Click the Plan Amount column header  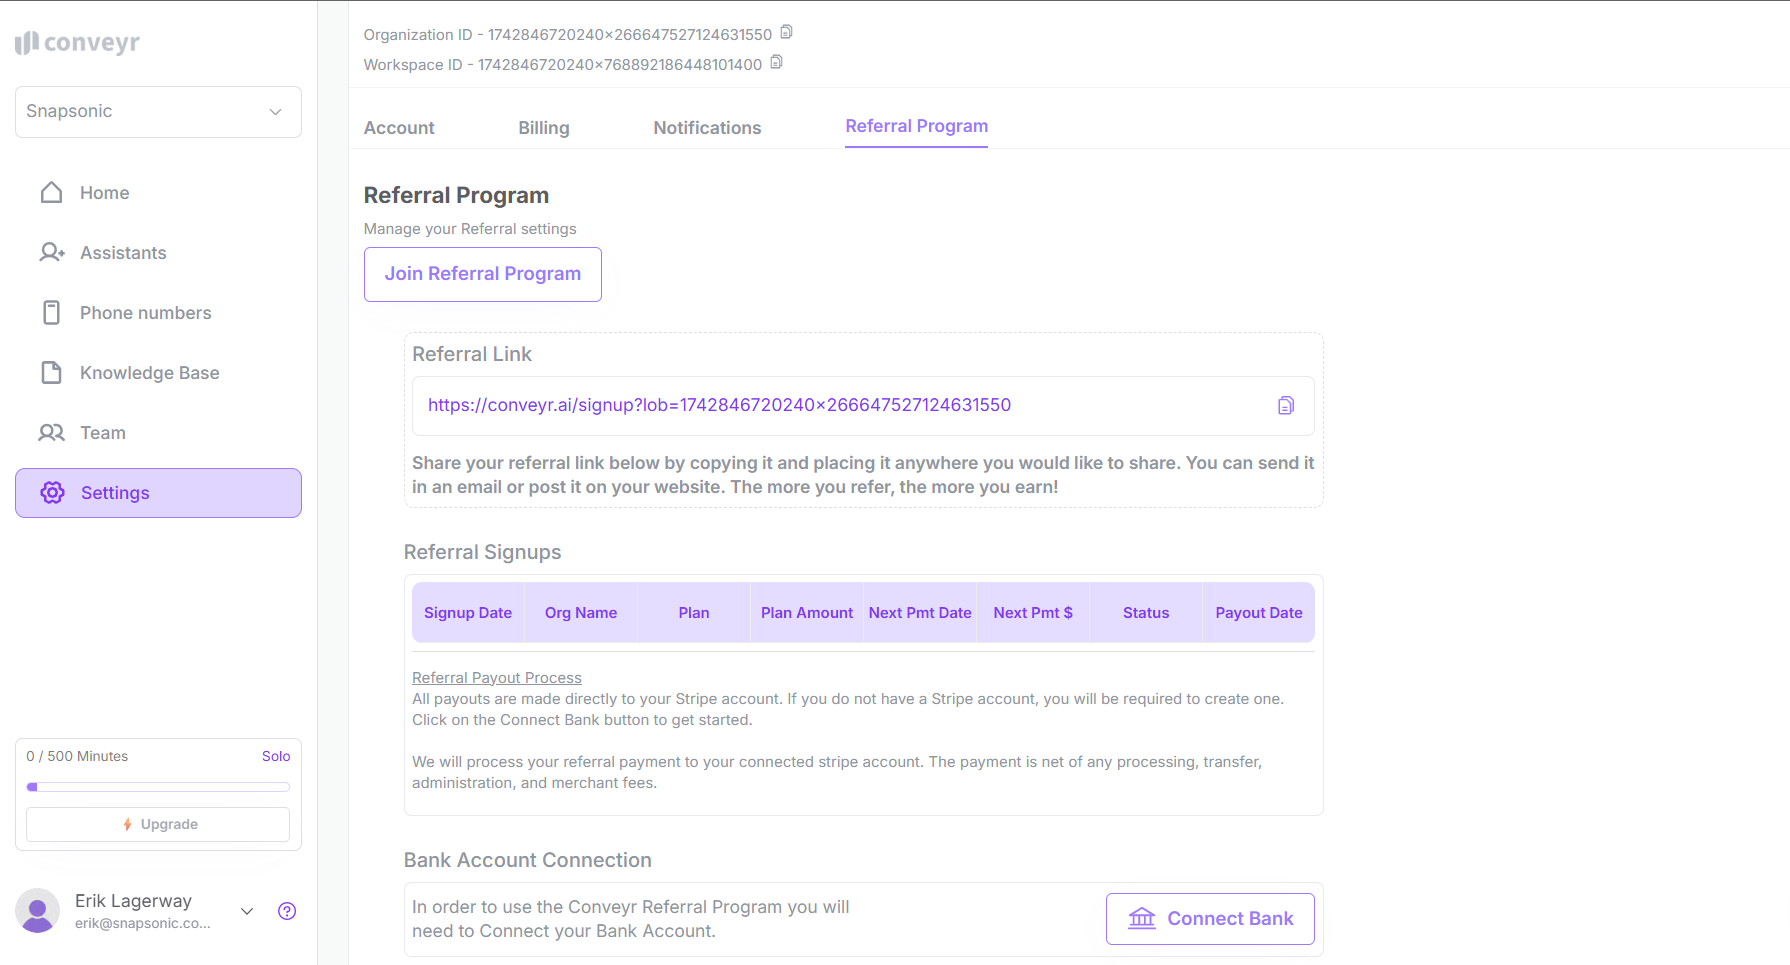tap(807, 613)
